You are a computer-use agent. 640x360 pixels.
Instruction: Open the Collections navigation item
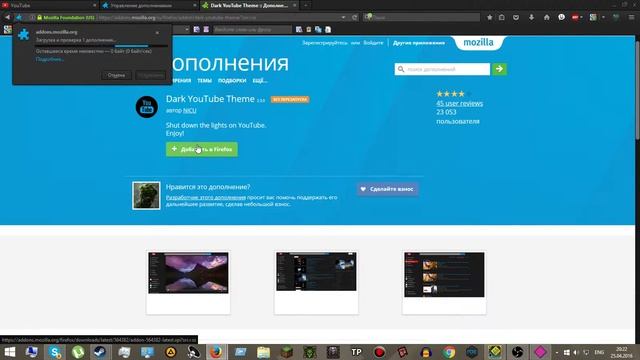(x=232, y=80)
